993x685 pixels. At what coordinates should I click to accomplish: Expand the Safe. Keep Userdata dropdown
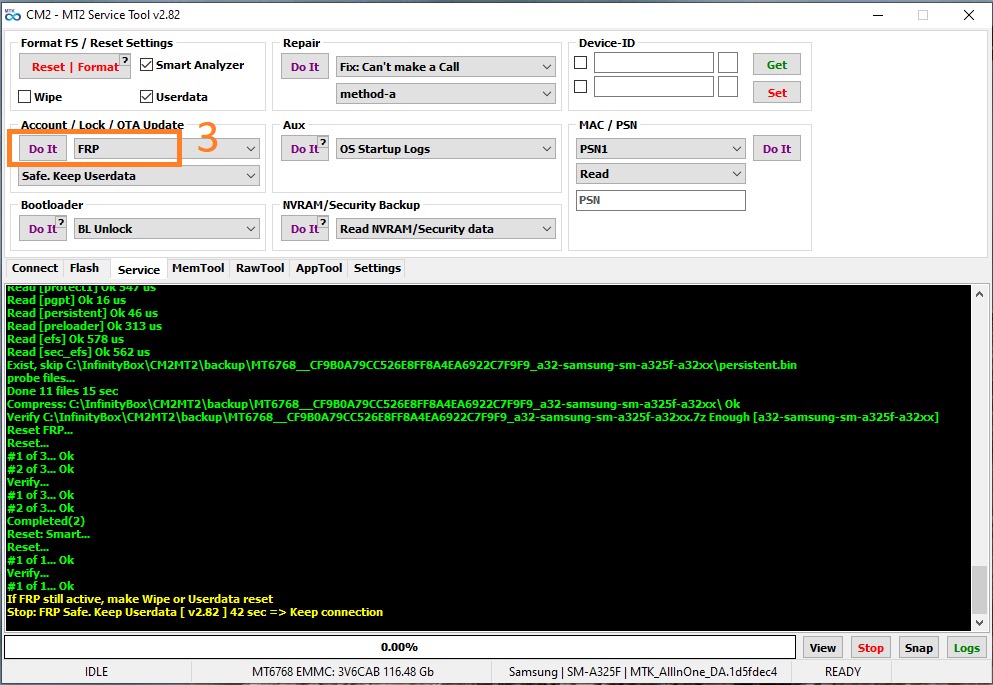coord(139,176)
